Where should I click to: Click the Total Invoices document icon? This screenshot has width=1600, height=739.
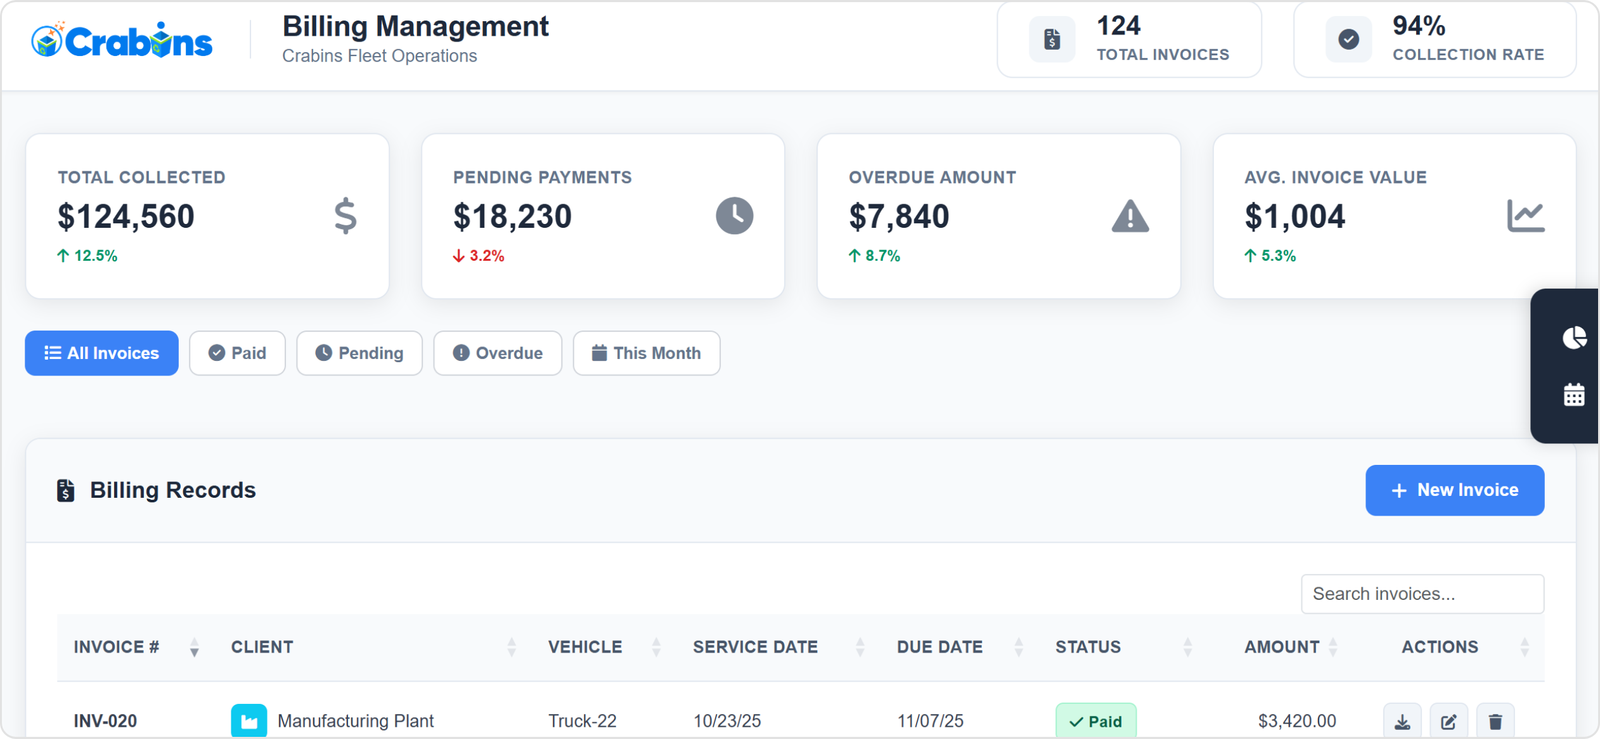[x=1052, y=40]
